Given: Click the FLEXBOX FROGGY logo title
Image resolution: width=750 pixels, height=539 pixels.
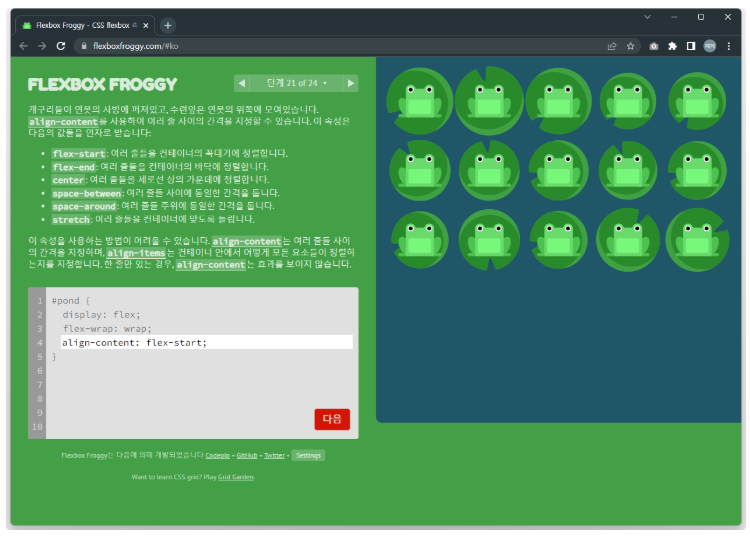Looking at the screenshot, I should pyautogui.click(x=102, y=85).
